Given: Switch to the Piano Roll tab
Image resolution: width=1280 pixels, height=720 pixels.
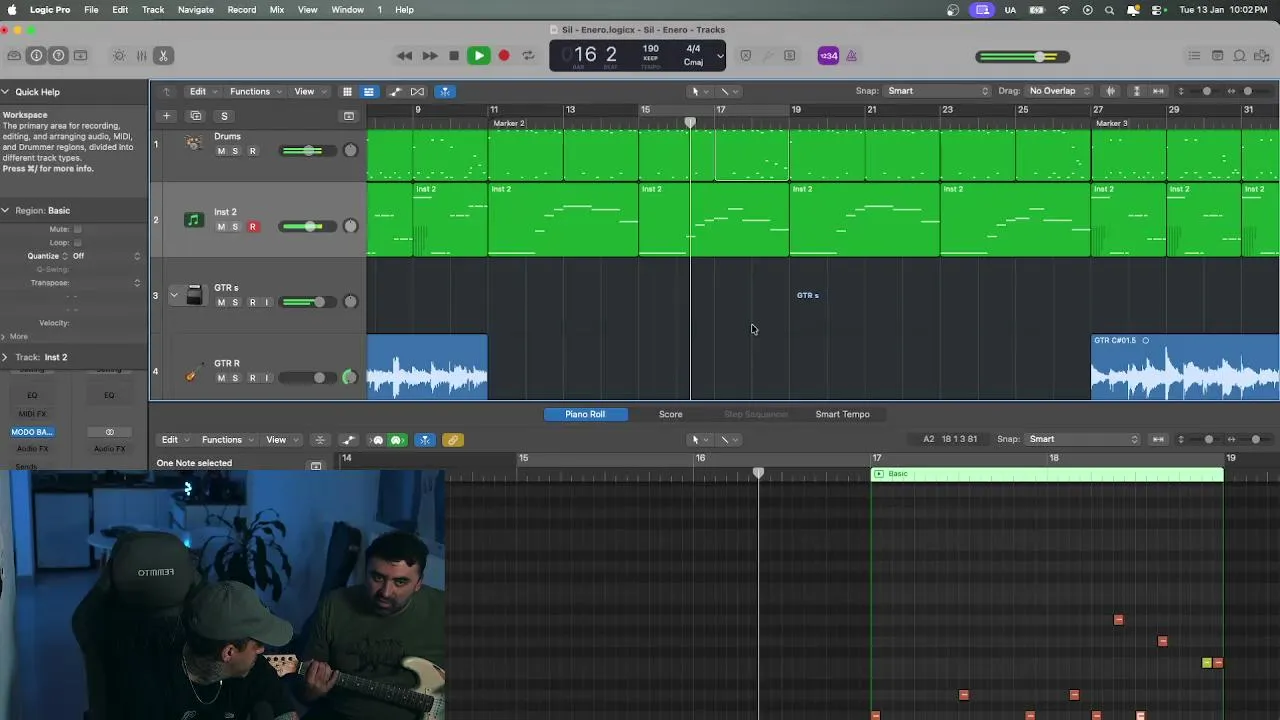Looking at the screenshot, I should pos(585,414).
